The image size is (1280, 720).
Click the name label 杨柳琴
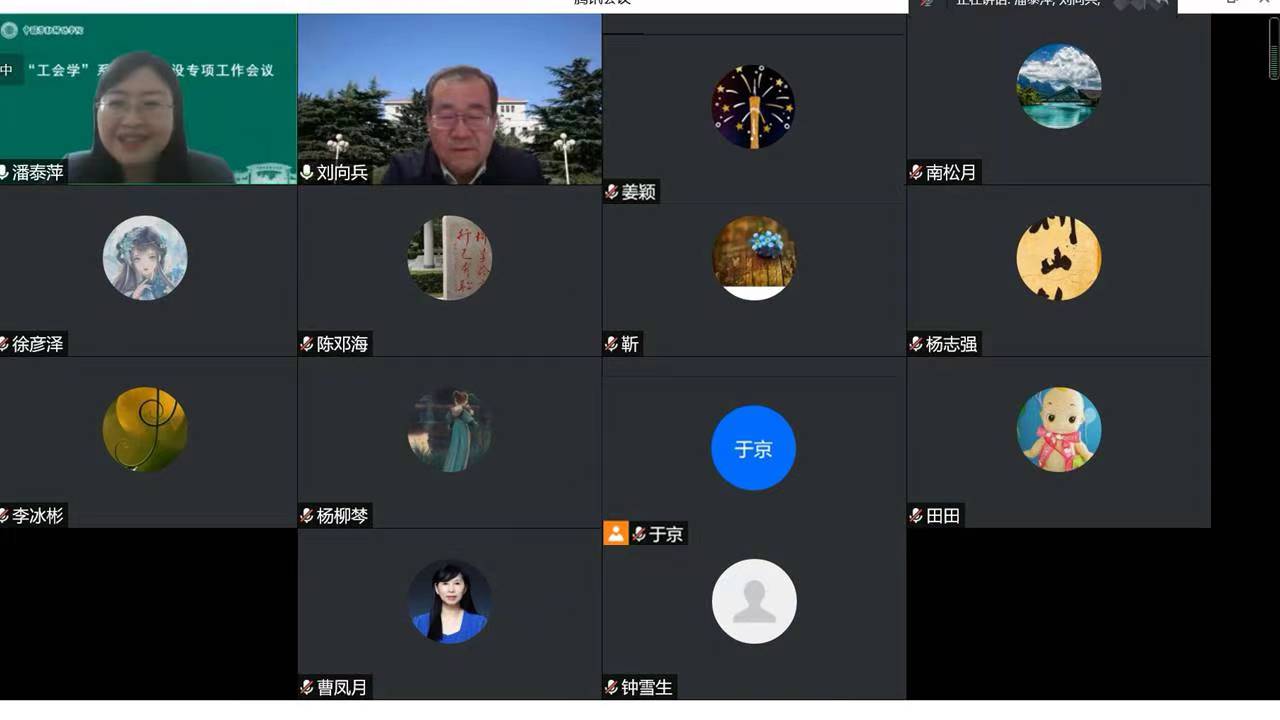coord(342,516)
